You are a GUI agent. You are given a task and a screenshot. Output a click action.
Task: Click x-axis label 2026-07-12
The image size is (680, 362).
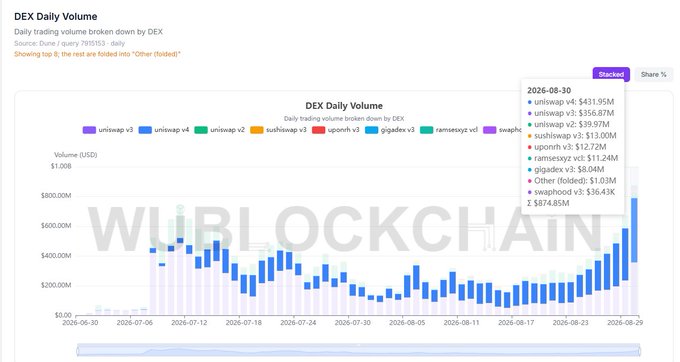tap(189, 323)
